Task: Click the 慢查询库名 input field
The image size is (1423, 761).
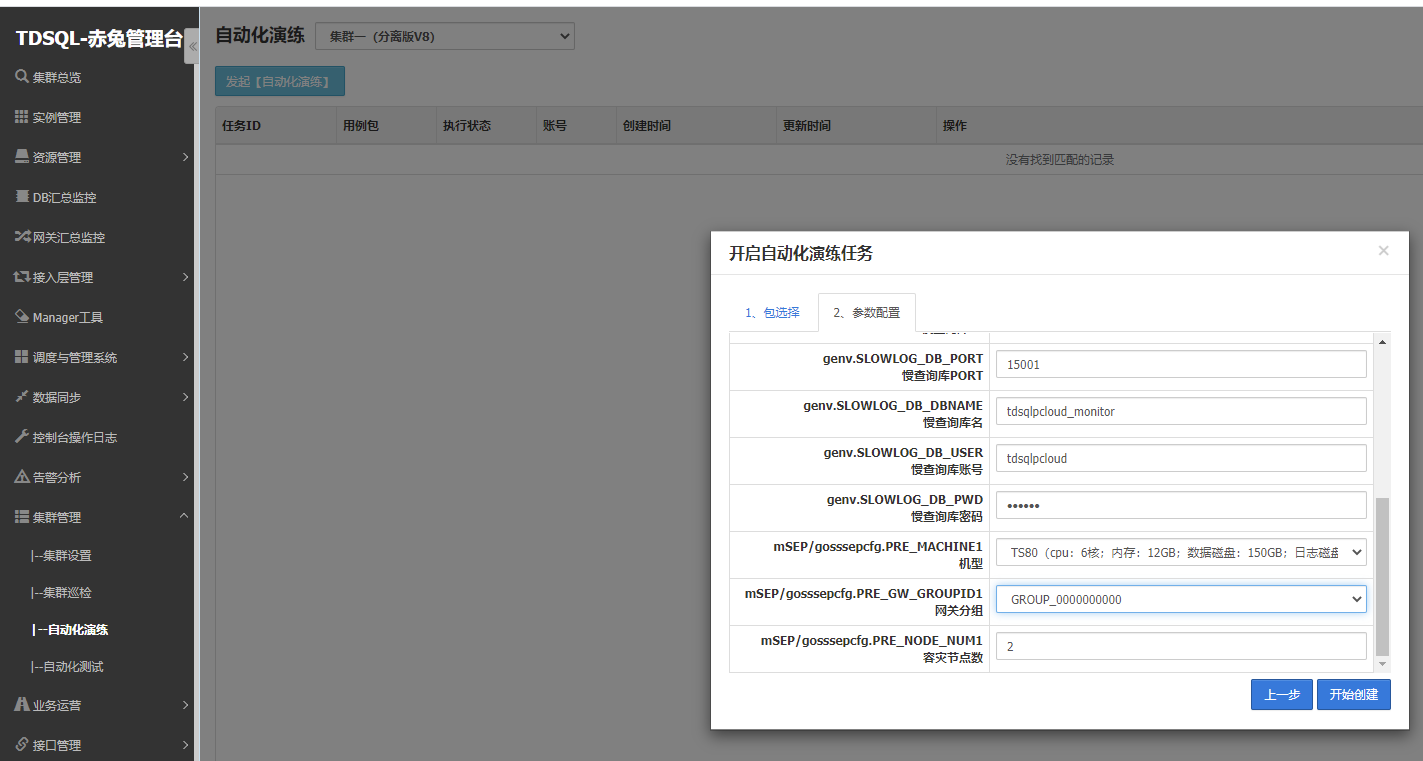Action: (1181, 411)
